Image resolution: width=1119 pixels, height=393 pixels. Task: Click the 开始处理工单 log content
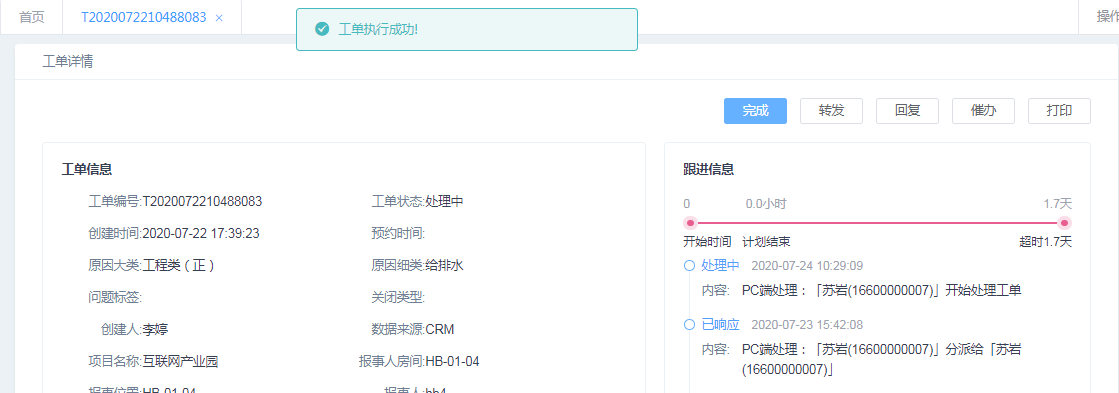pyautogui.click(x=882, y=290)
